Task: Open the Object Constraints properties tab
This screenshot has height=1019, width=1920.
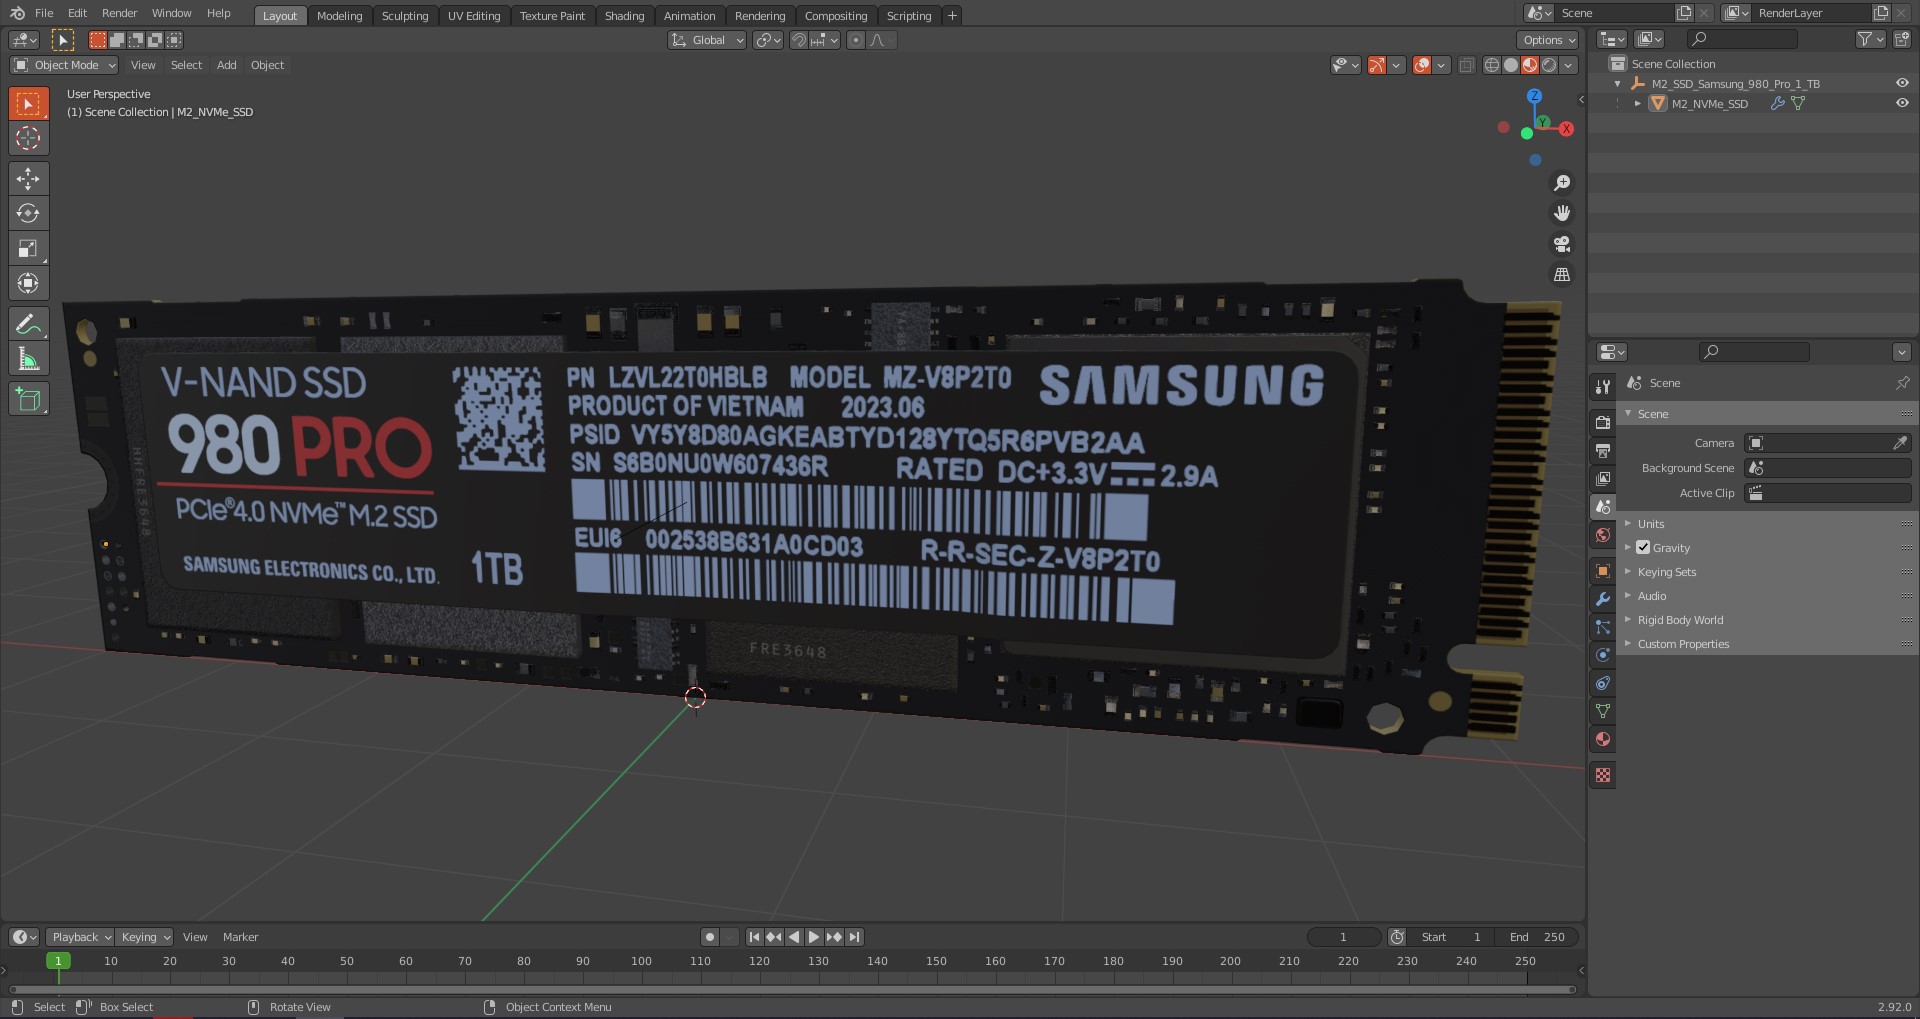Action: (x=1603, y=683)
